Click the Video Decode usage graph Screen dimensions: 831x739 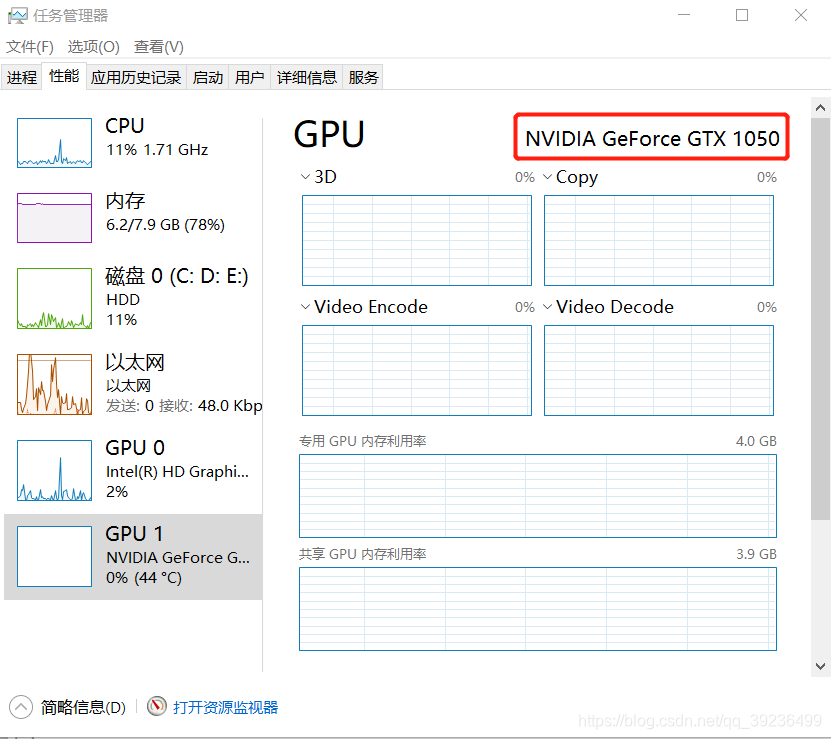(659, 370)
